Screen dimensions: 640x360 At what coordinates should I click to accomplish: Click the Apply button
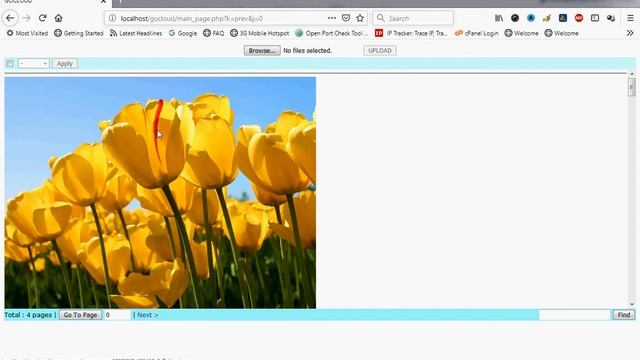(64, 64)
